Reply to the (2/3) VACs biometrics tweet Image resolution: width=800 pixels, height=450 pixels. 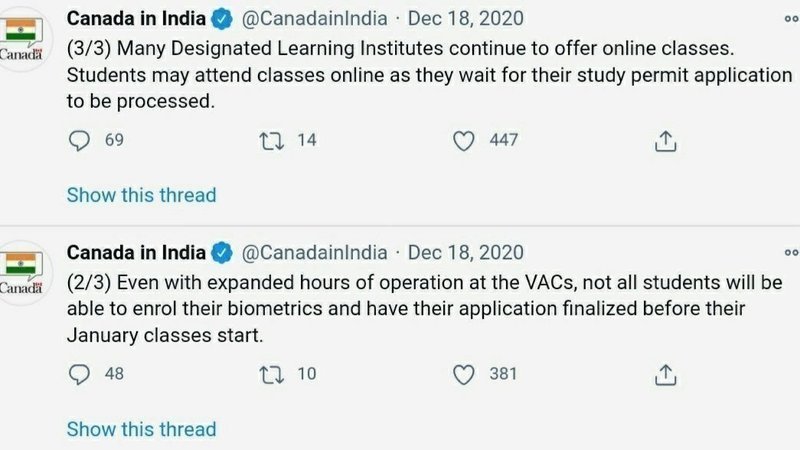coord(78,374)
